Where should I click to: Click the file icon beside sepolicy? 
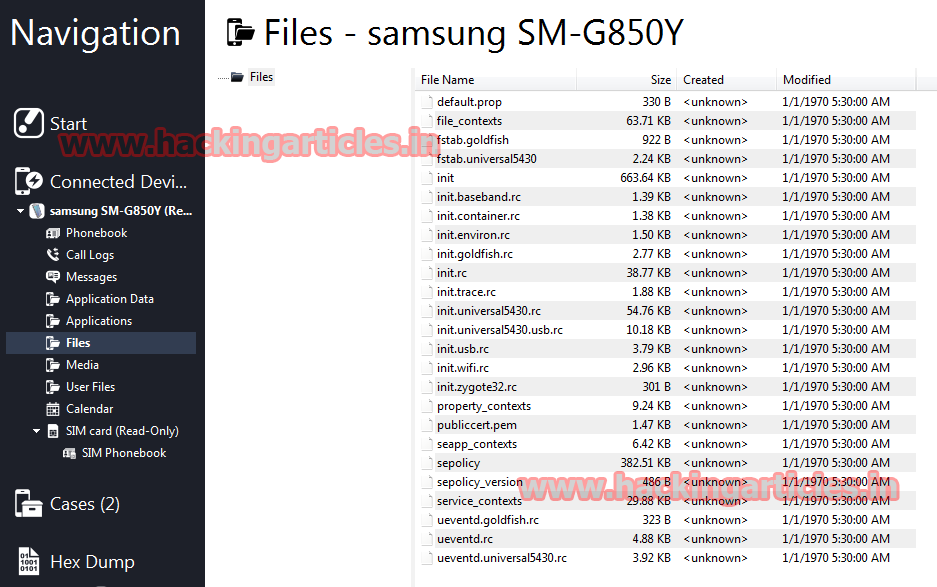(427, 463)
